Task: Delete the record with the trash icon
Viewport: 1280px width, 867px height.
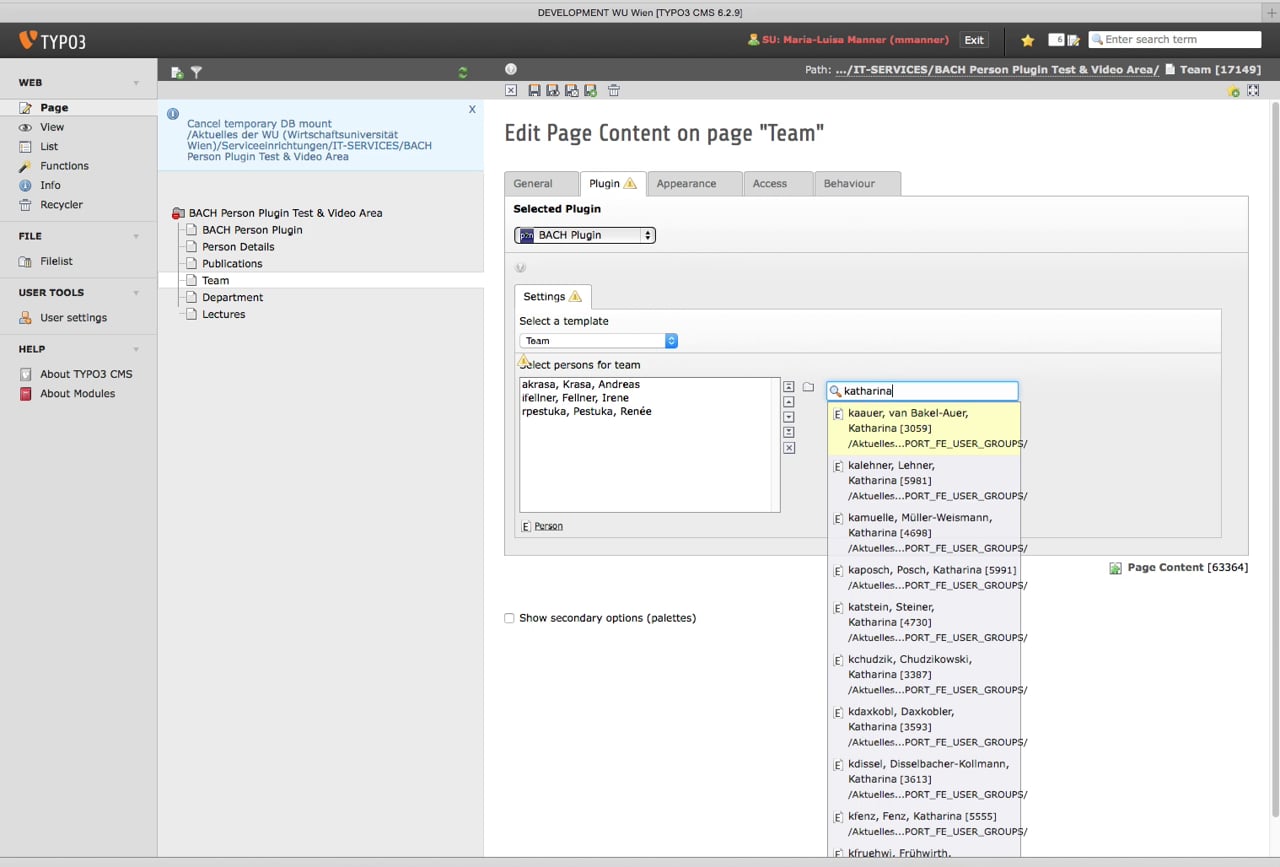Action: (x=614, y=90)
